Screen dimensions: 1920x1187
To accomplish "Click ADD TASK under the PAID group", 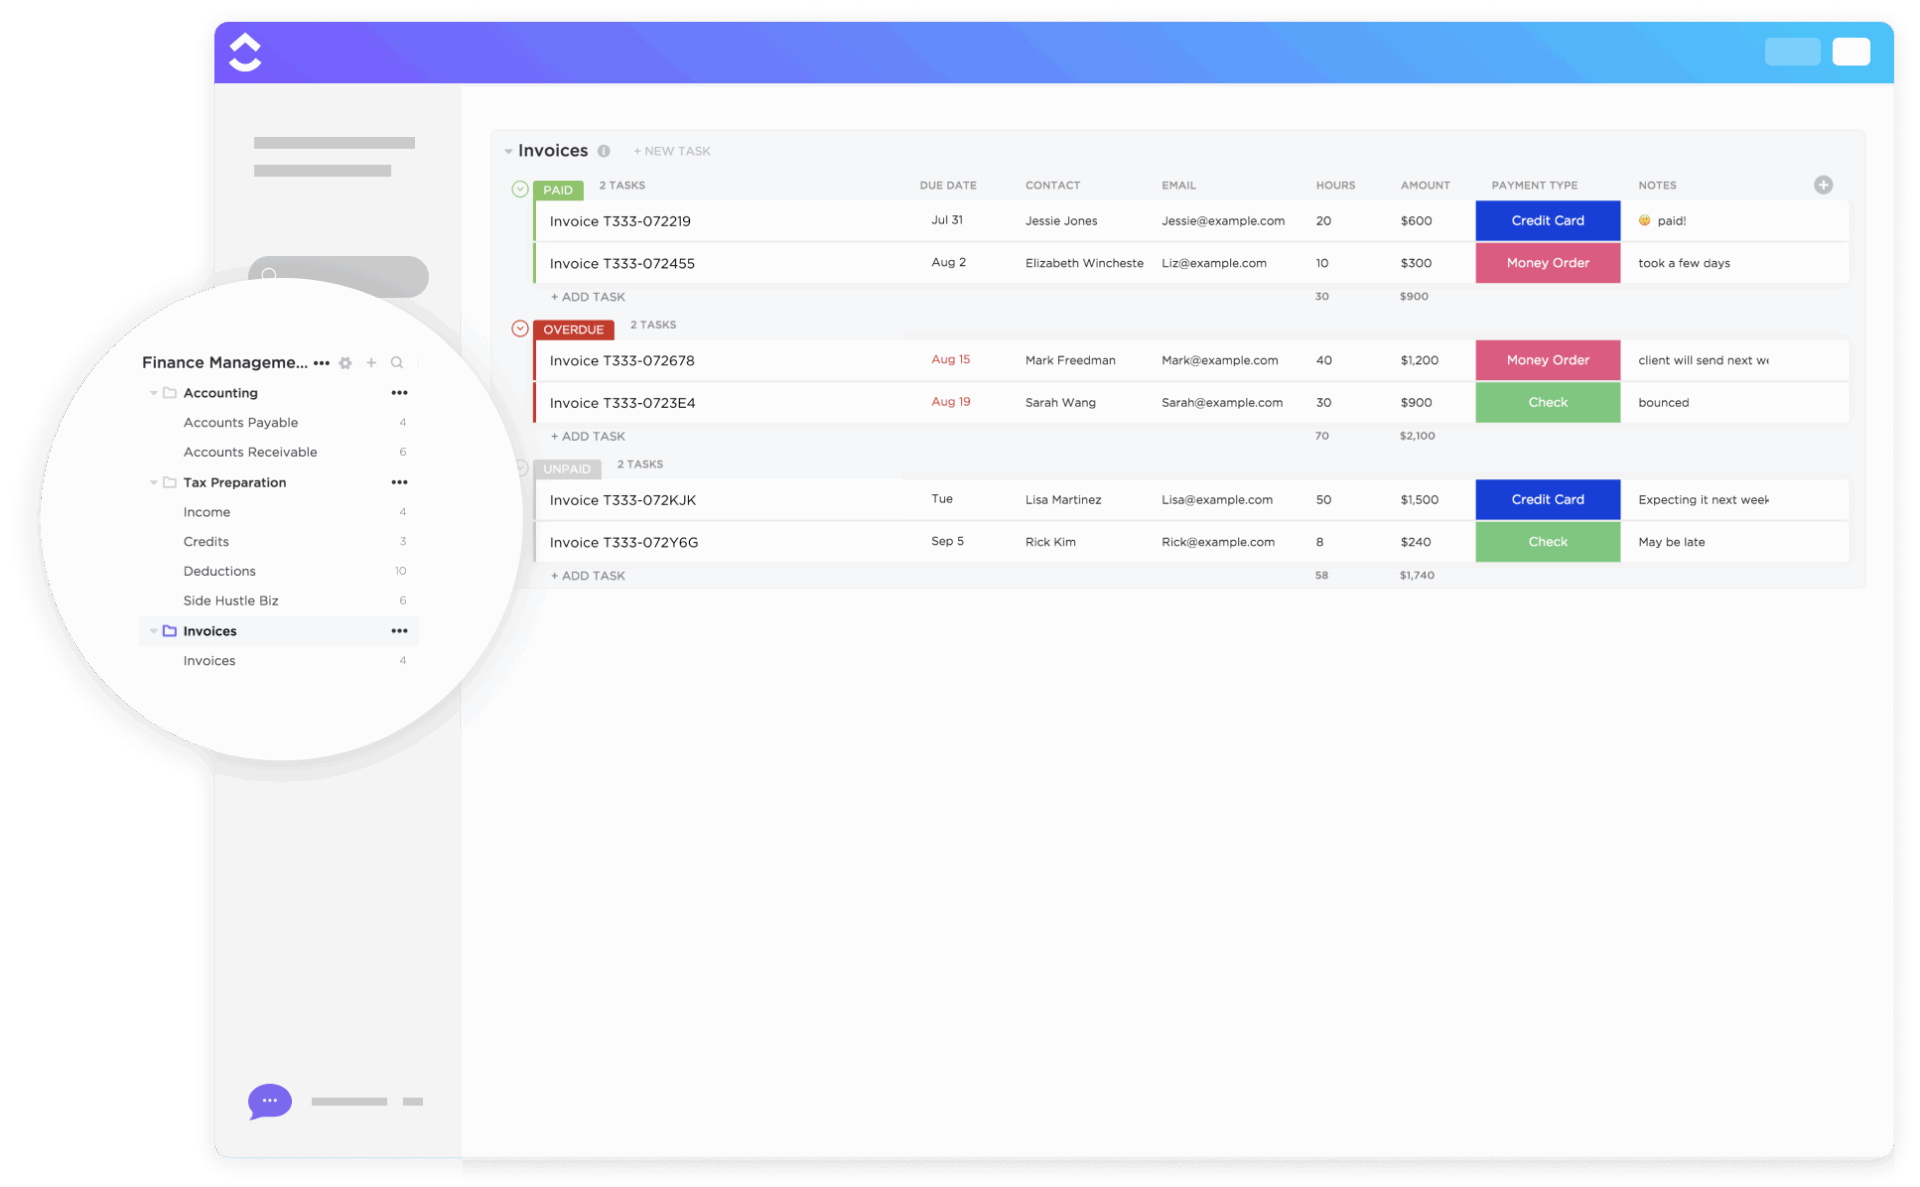I will (x=587, y=296).
